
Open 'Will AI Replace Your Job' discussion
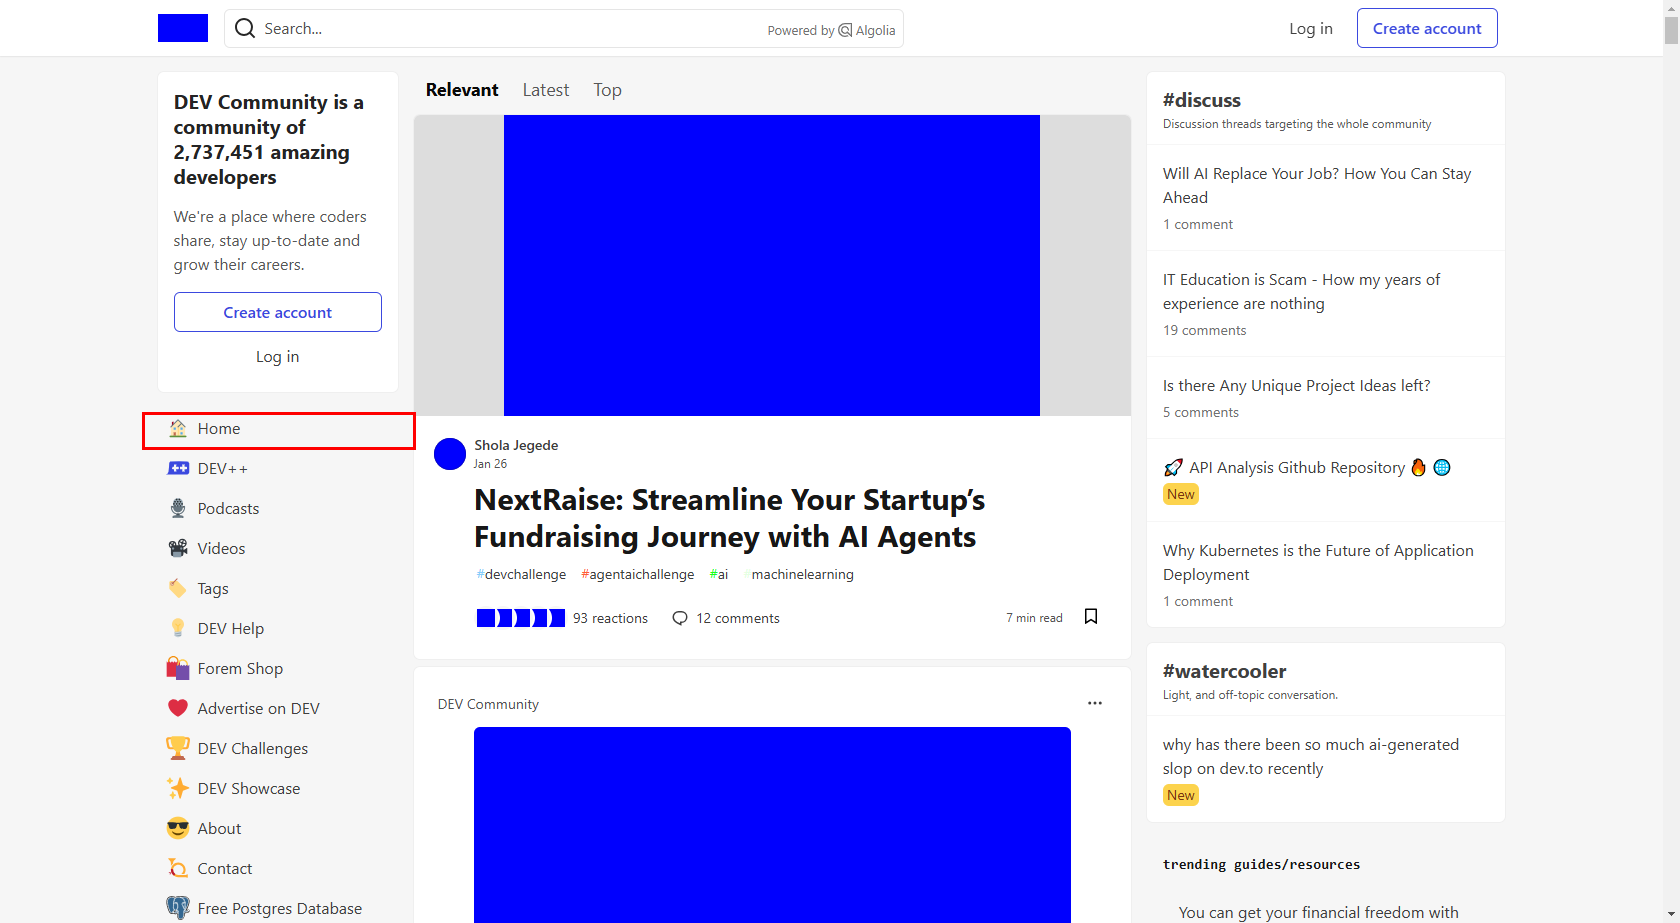click(x=1316, y=185)
